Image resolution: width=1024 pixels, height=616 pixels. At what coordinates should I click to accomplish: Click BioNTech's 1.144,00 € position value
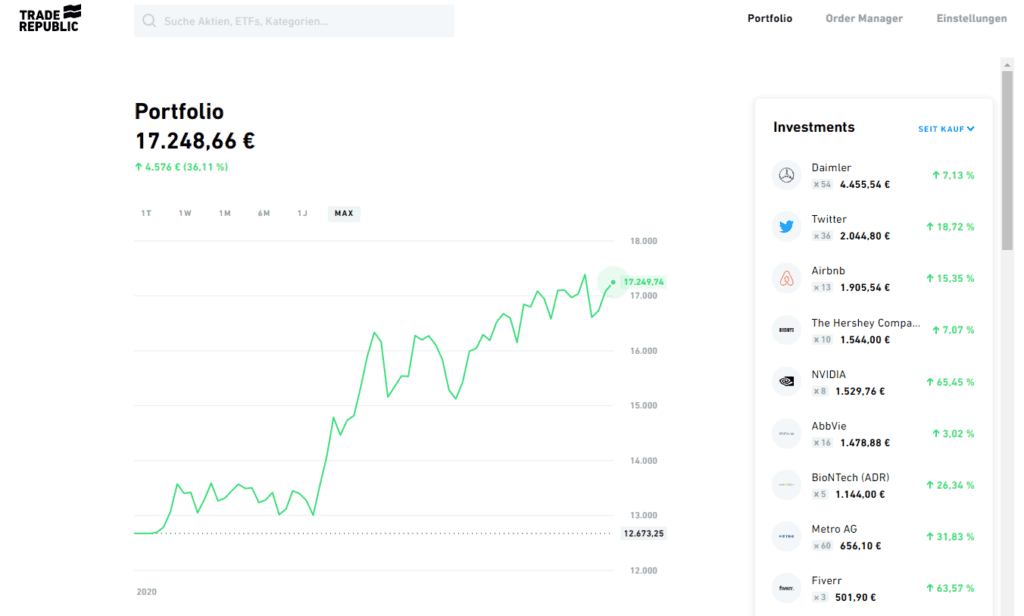860,494
